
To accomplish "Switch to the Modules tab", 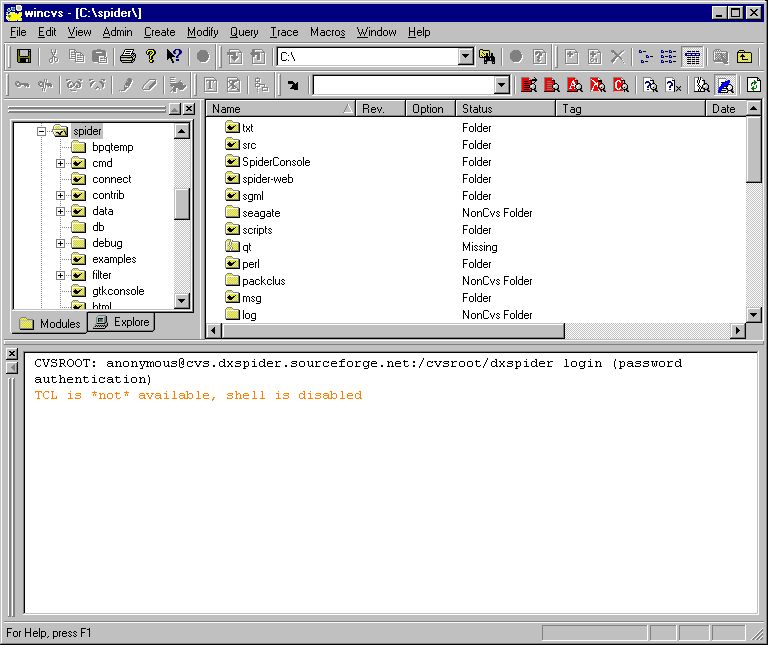I will pos(49,323).
